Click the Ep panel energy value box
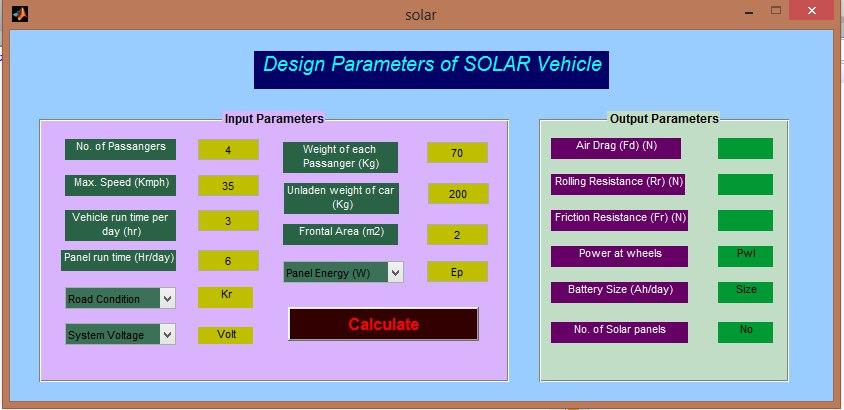 point(458,272)
